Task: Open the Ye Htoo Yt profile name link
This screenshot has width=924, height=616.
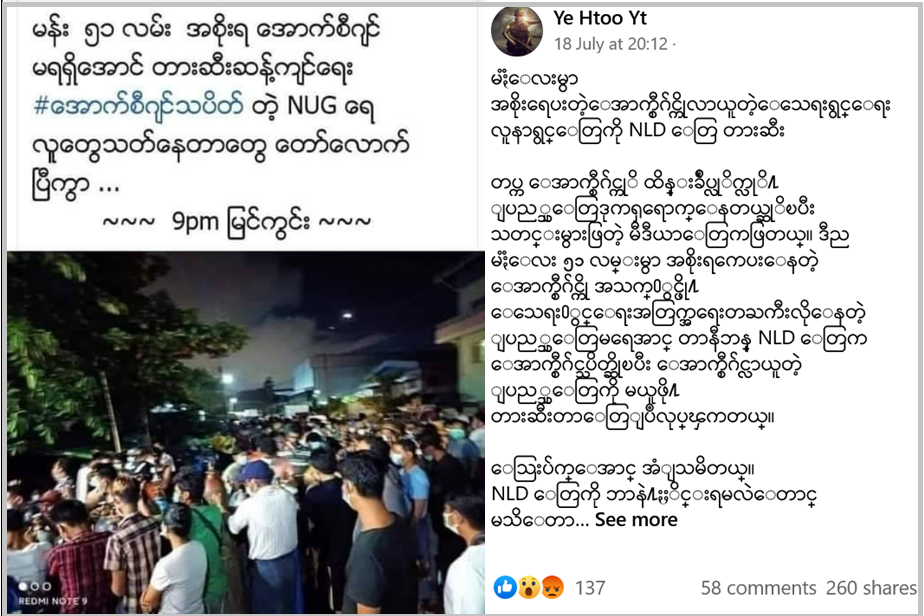Action: (x=600, y=18)
